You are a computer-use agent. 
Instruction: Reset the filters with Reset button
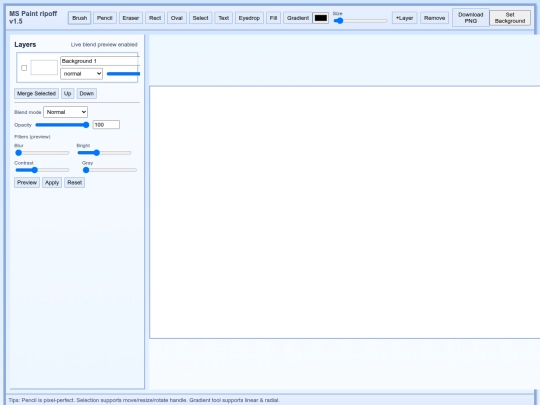(75, 183)
